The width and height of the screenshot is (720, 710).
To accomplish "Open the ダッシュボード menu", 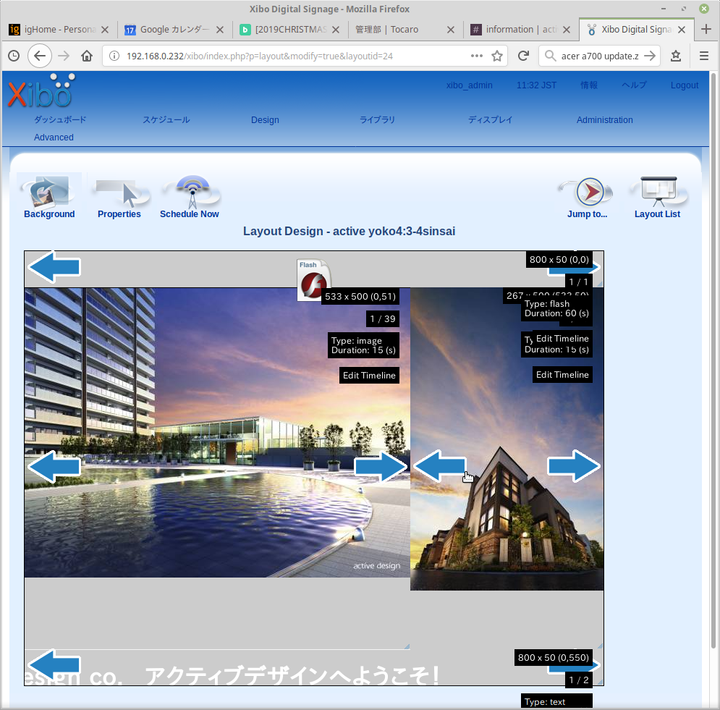I will click(x=60, y=120).
